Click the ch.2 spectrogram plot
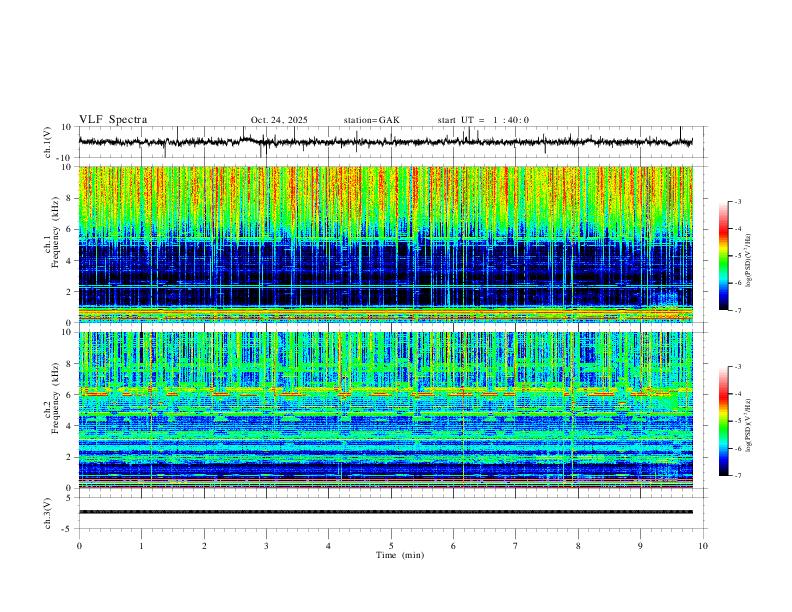 click(x=385, y=410)
